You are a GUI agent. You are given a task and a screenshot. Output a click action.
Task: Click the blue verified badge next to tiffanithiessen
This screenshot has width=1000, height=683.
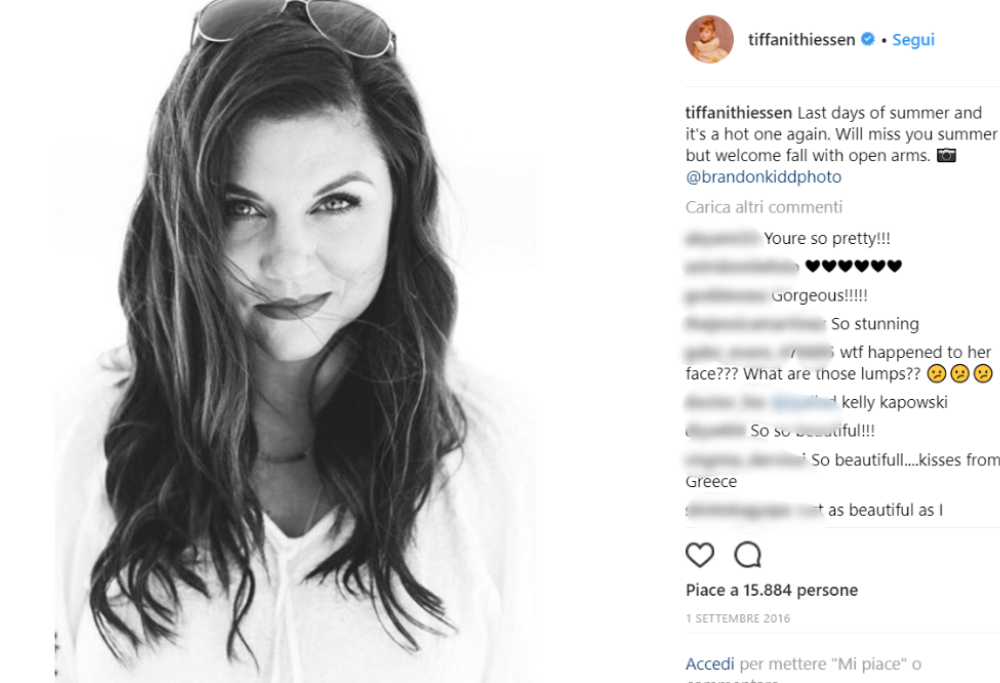[867, 39]
